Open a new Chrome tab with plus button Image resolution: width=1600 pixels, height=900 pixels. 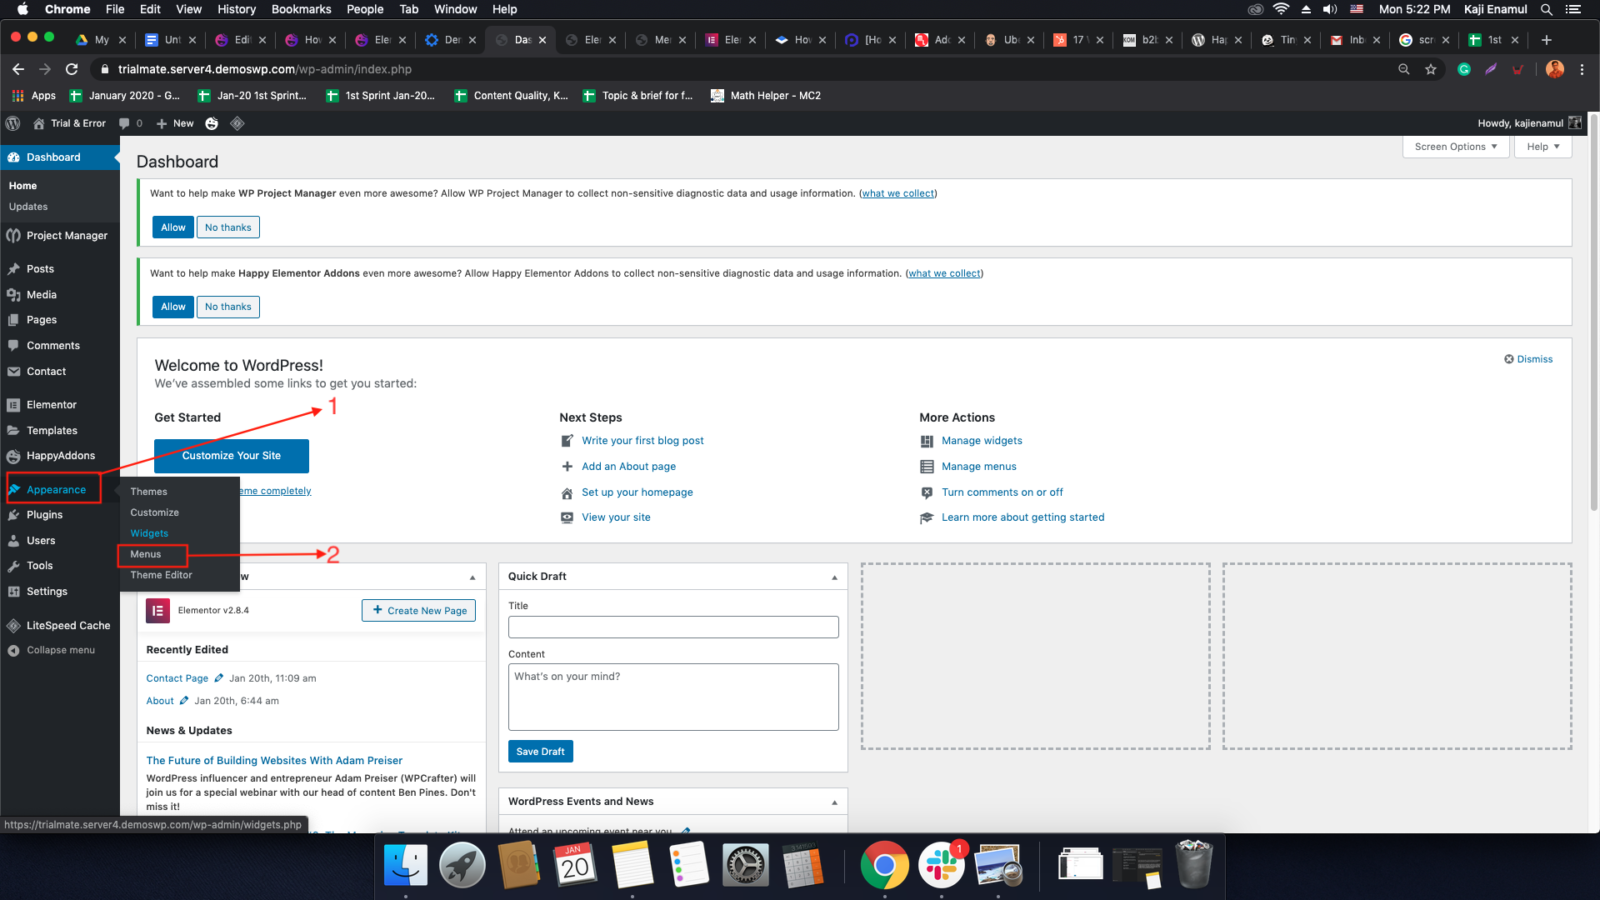tap(1546, 40)
